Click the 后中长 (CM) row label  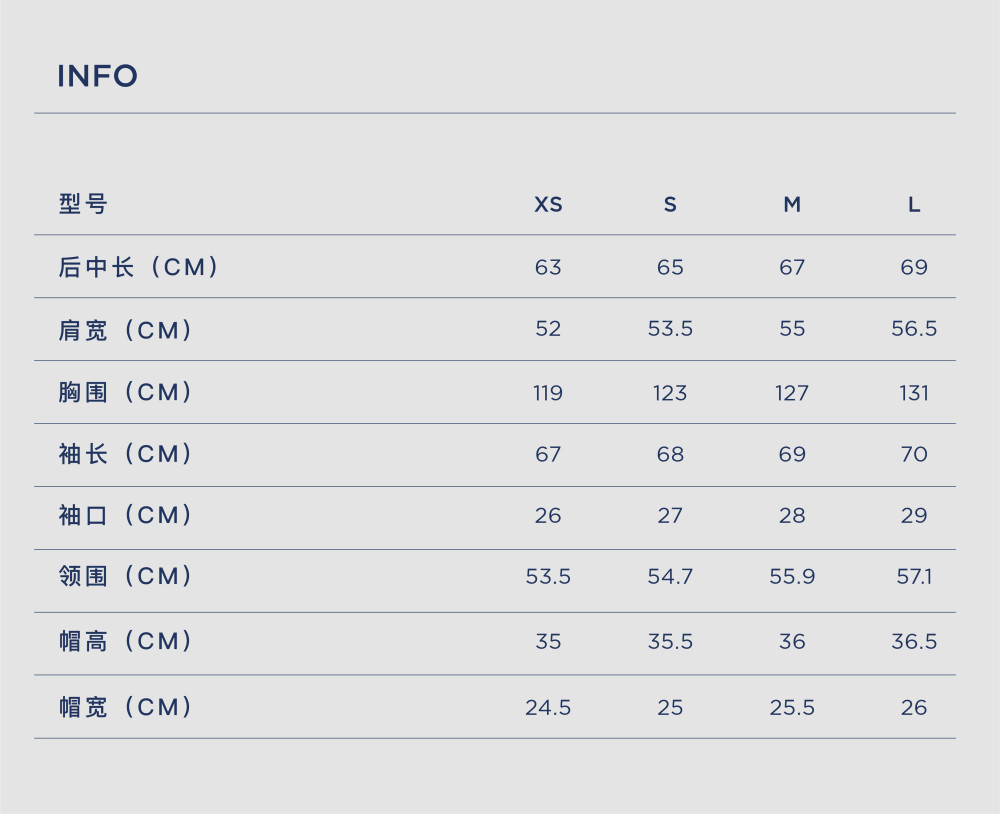138,267
